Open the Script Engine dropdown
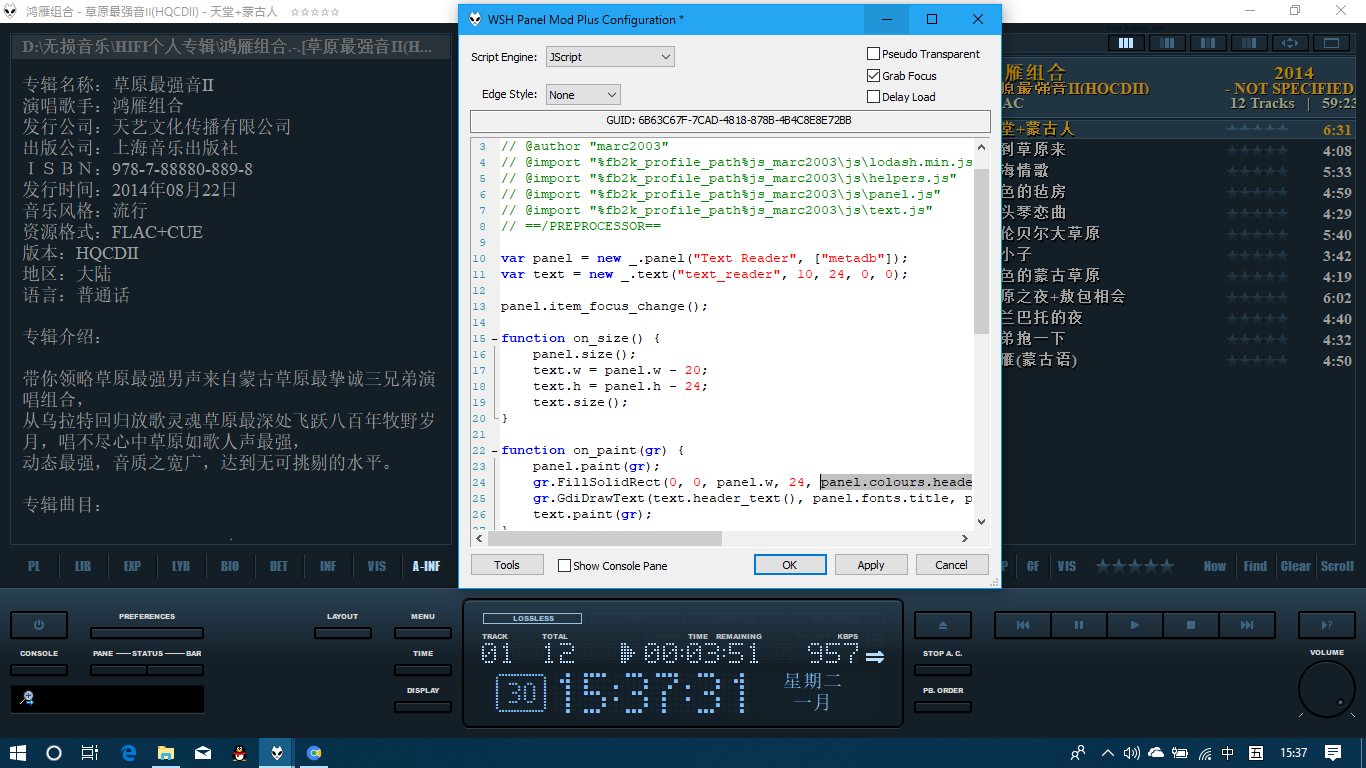 610,57
